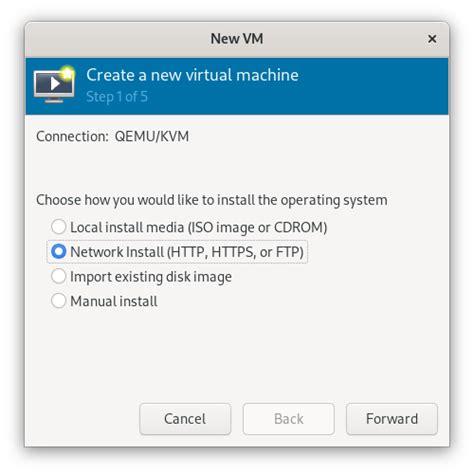Click the New VM title bar text
The image size is (474, 474).
237,39
